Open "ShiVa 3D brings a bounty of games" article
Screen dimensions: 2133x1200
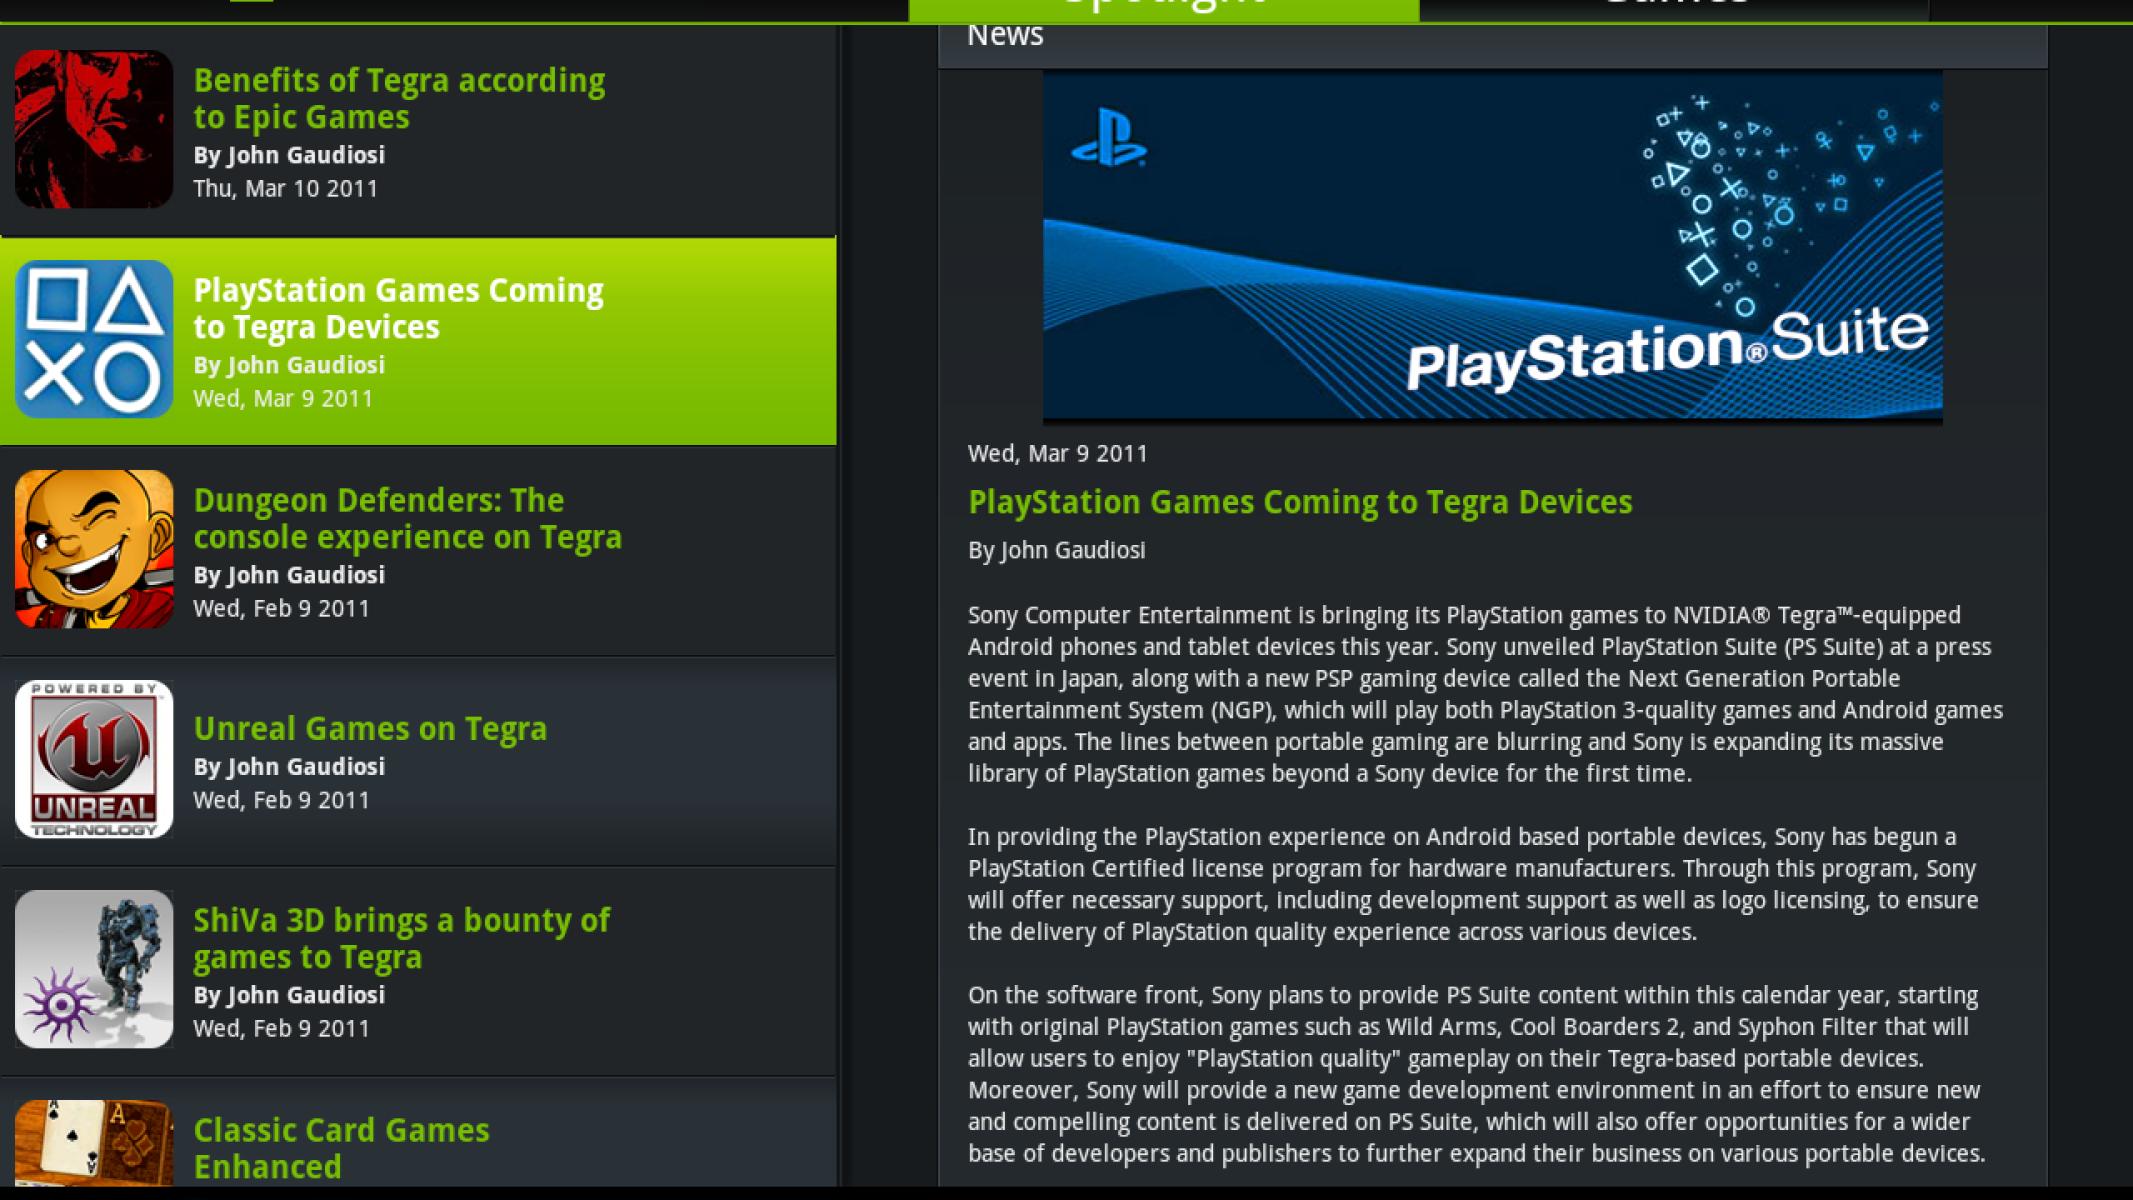(401, 938)
